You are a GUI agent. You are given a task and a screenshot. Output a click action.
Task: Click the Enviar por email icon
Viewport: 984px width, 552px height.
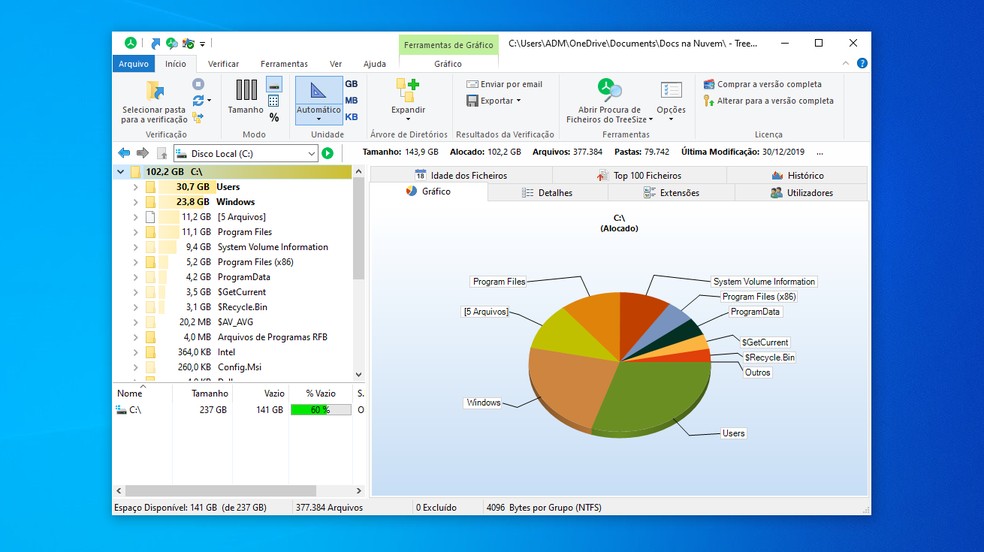point(473,85)
